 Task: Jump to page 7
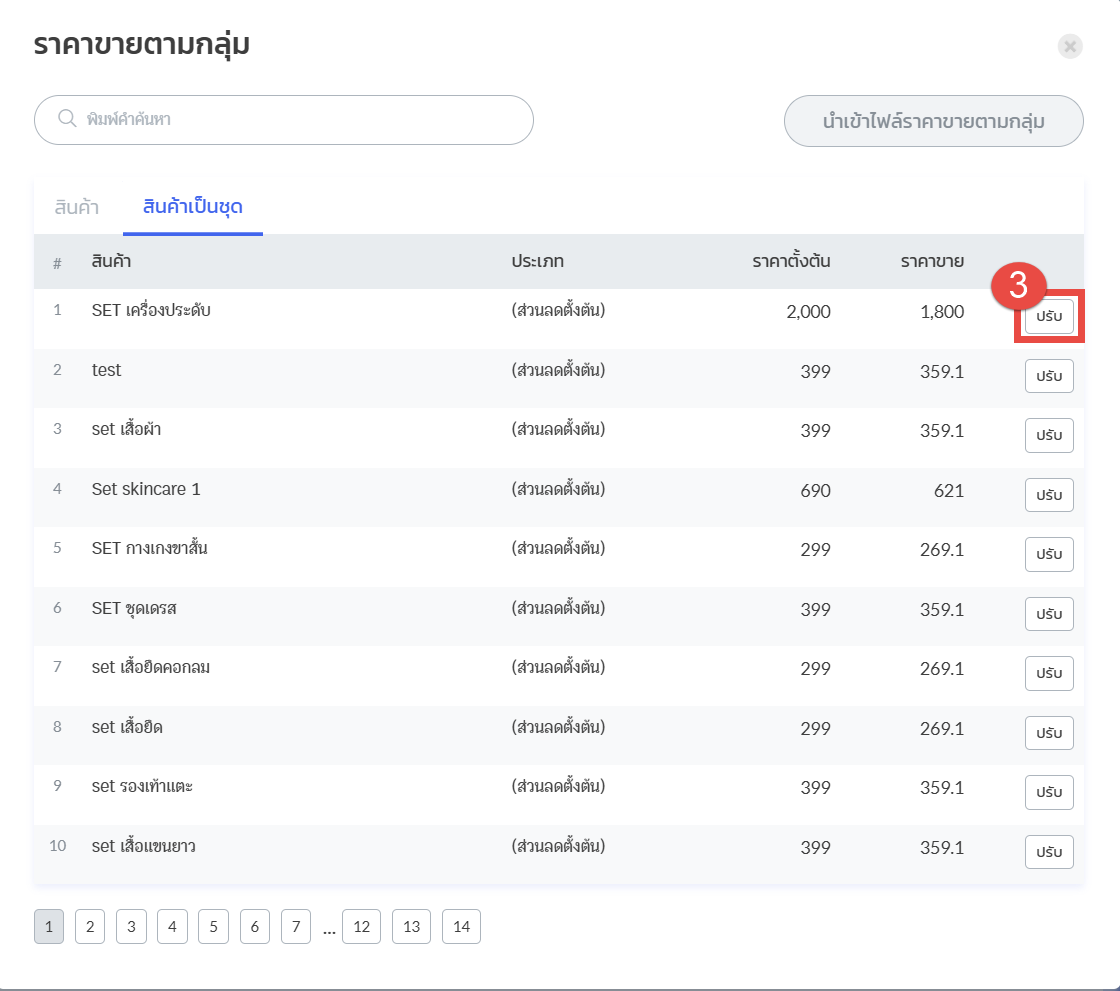(x=296, y=927)
